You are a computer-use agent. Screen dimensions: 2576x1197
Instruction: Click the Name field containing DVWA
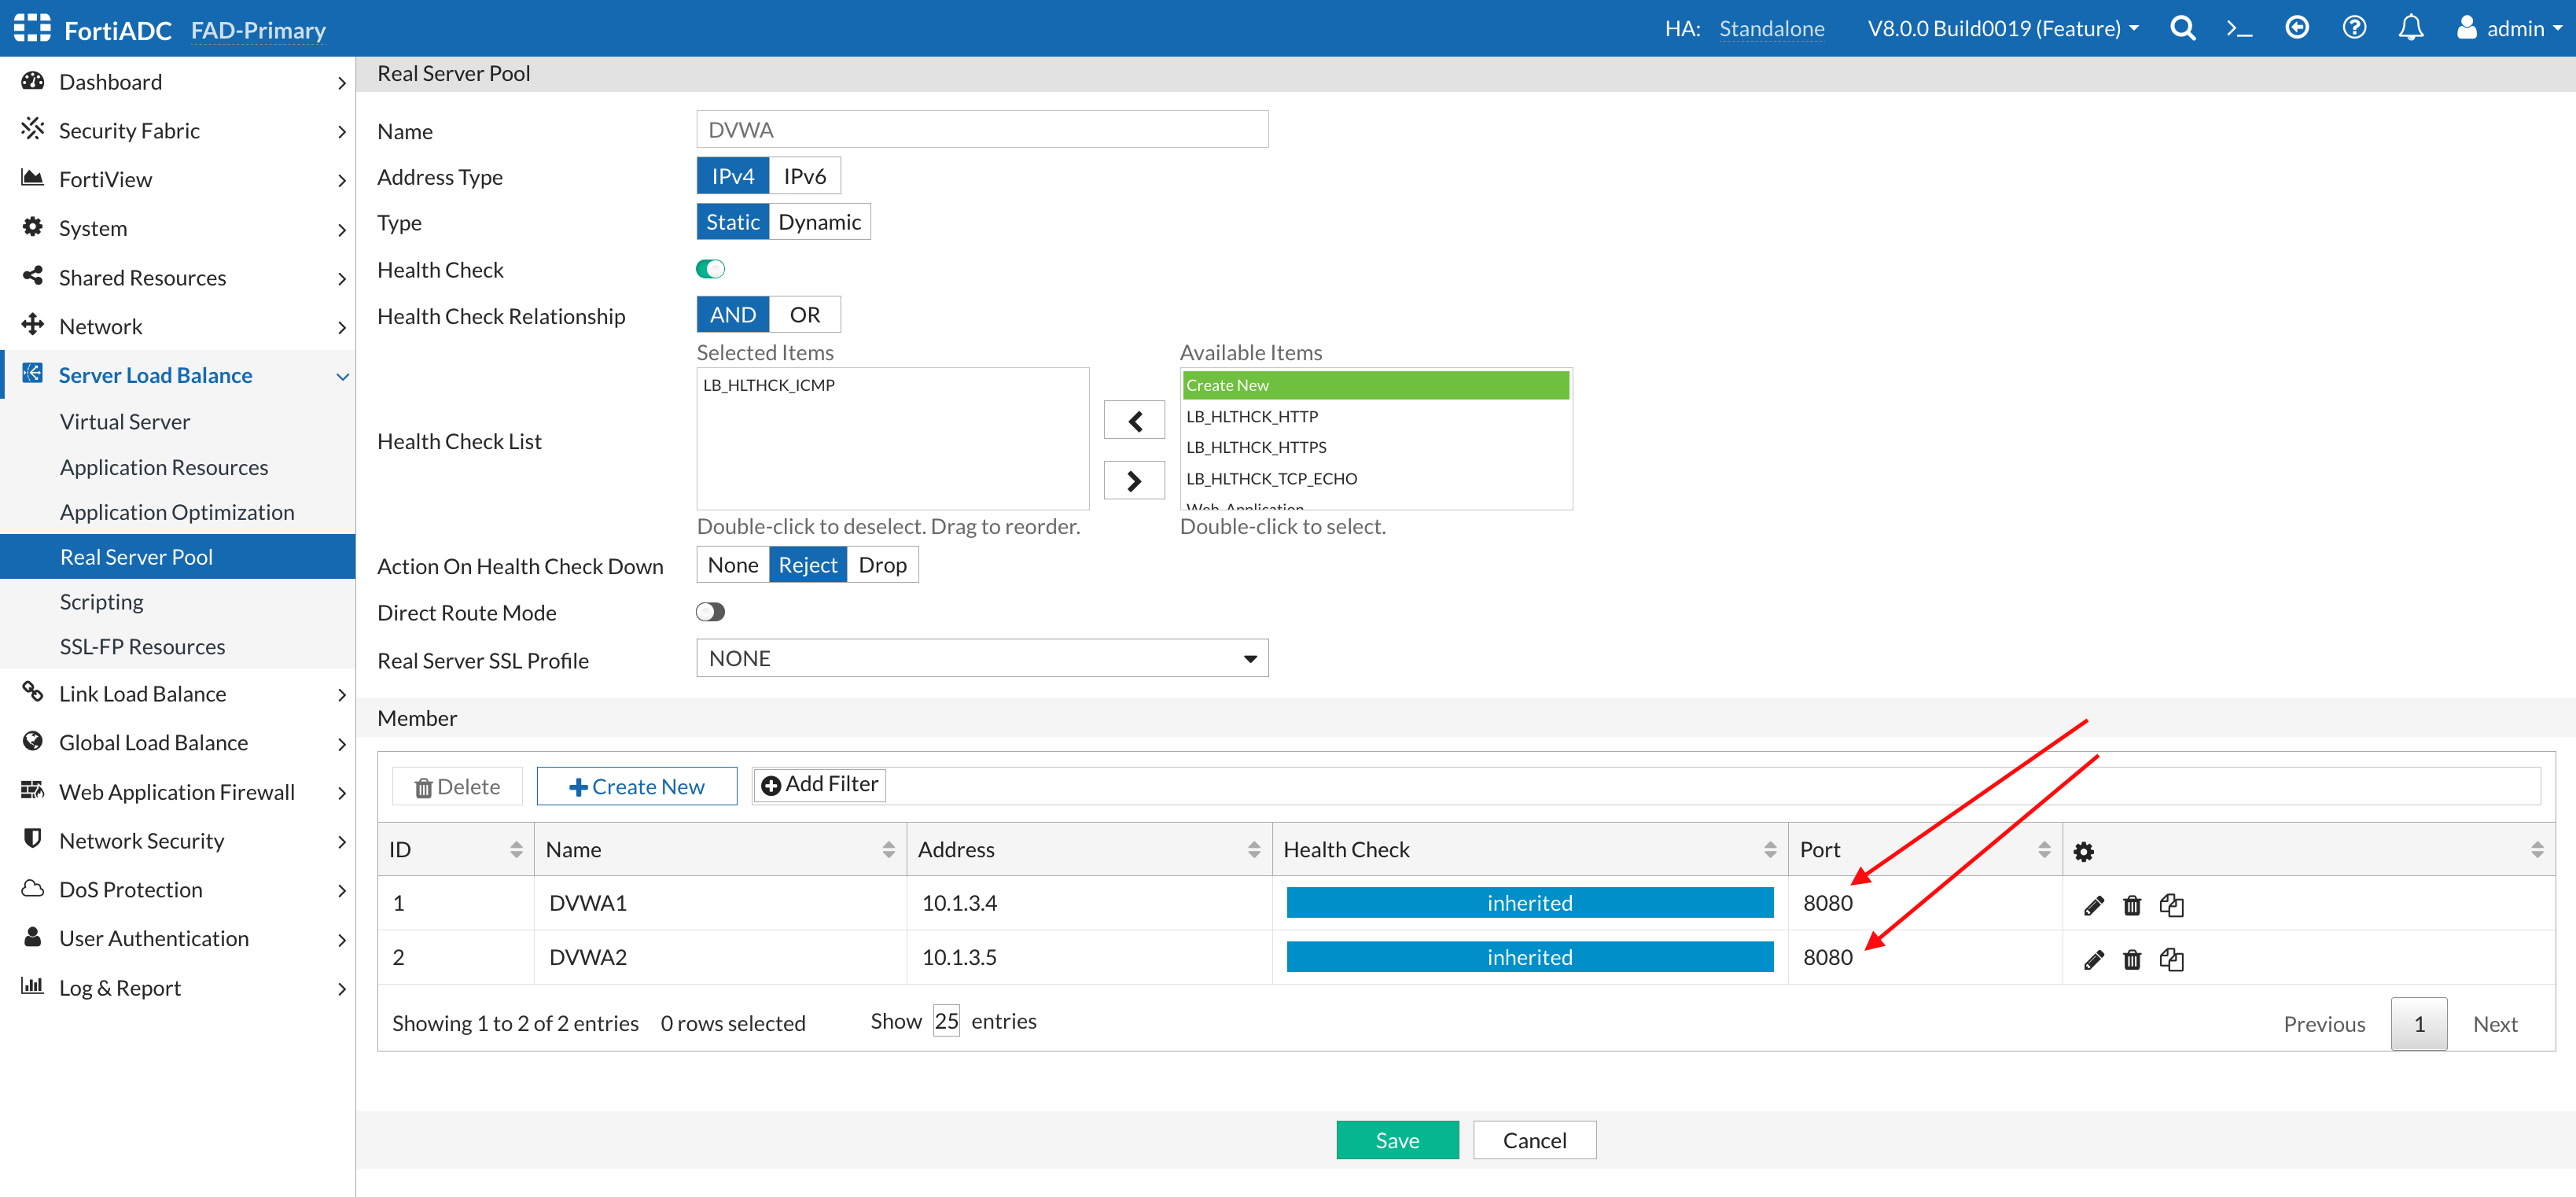pos(982,130)
